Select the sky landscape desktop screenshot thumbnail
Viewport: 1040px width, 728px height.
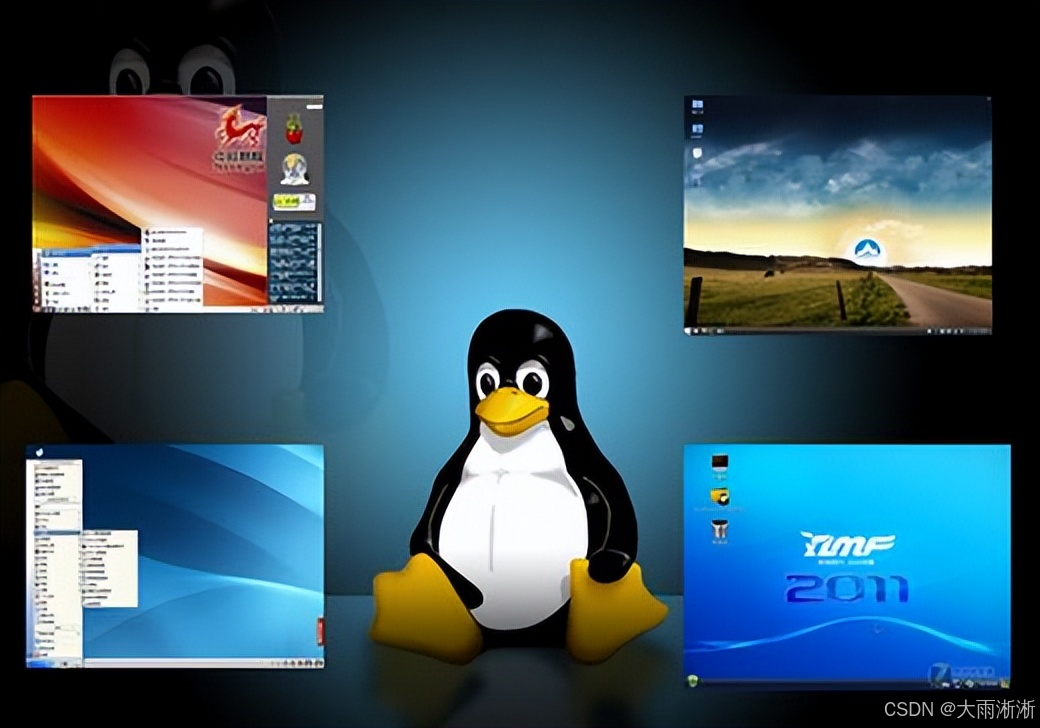(838, 215)
